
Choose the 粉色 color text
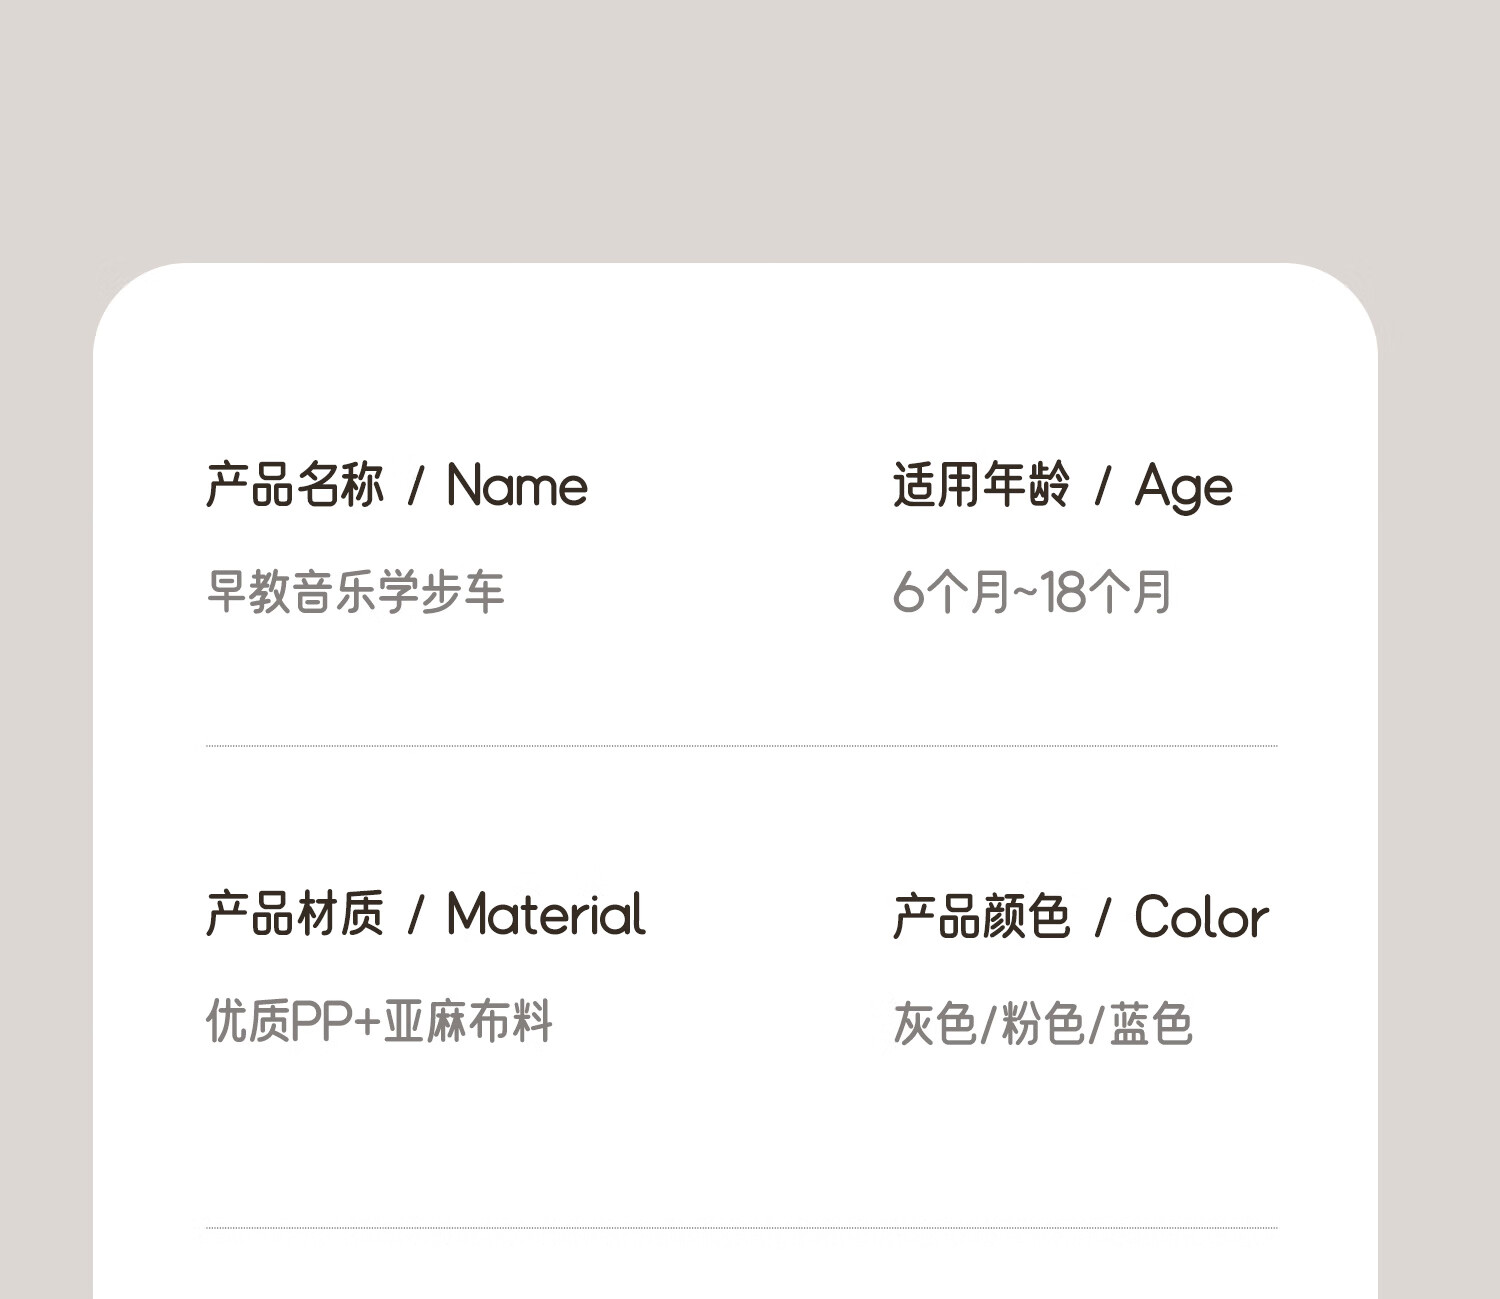pyautogui.click(x=1042, y=1024)
